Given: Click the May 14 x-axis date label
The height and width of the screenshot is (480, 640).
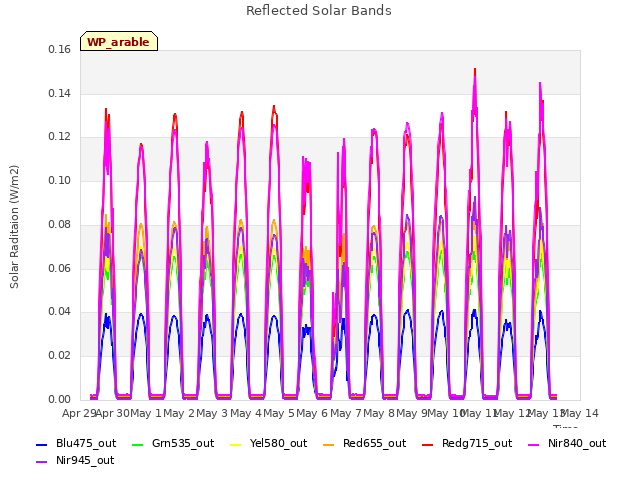Looking at the screenshot, I should pos(580,413).
